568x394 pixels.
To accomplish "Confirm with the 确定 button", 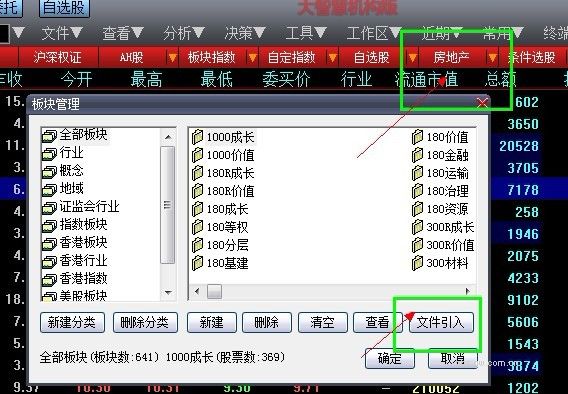I will click(390, 359).
